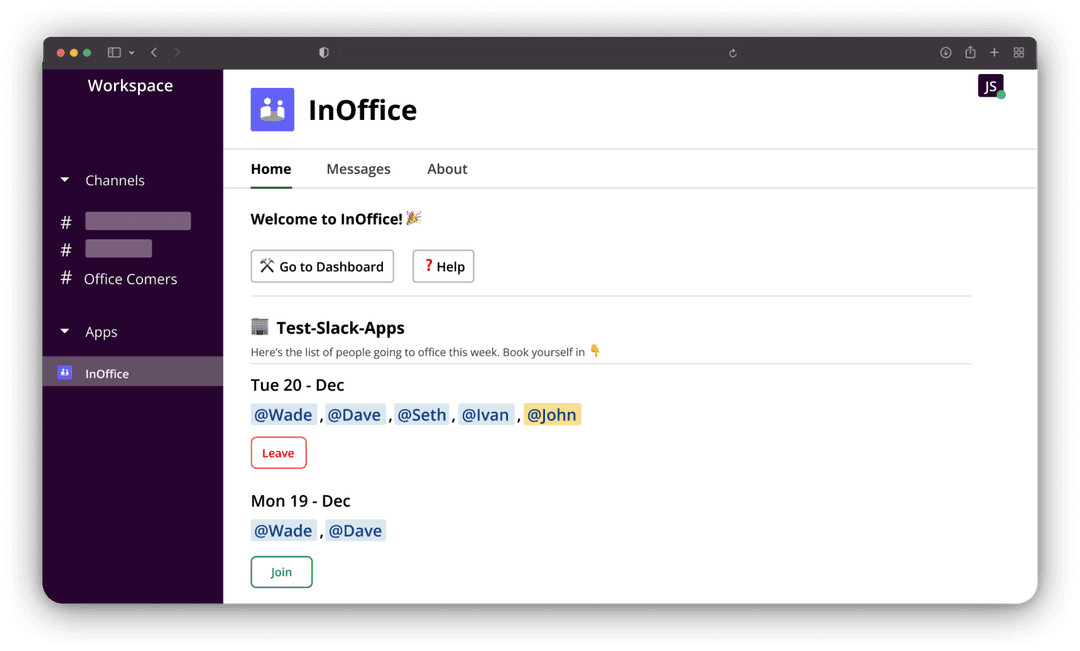1080x651 pixels.
Task: Click the Go to Dashboard button
Action: coord(322,267)
